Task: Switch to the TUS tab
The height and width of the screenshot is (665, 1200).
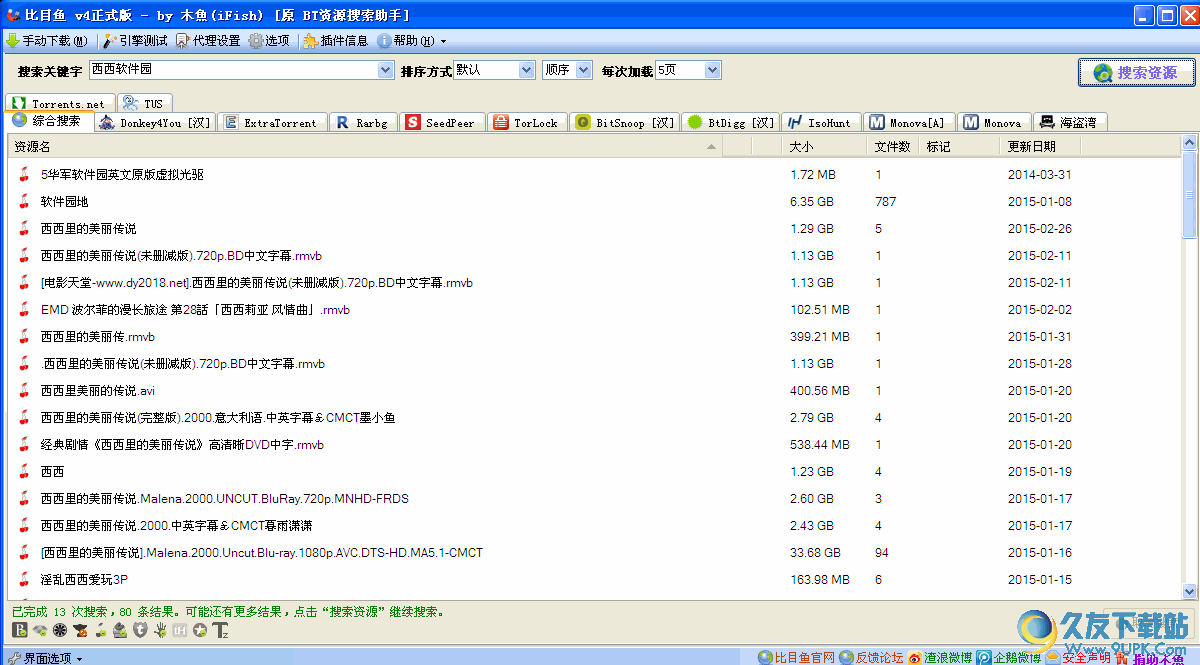Action: [x=145, y=103]
